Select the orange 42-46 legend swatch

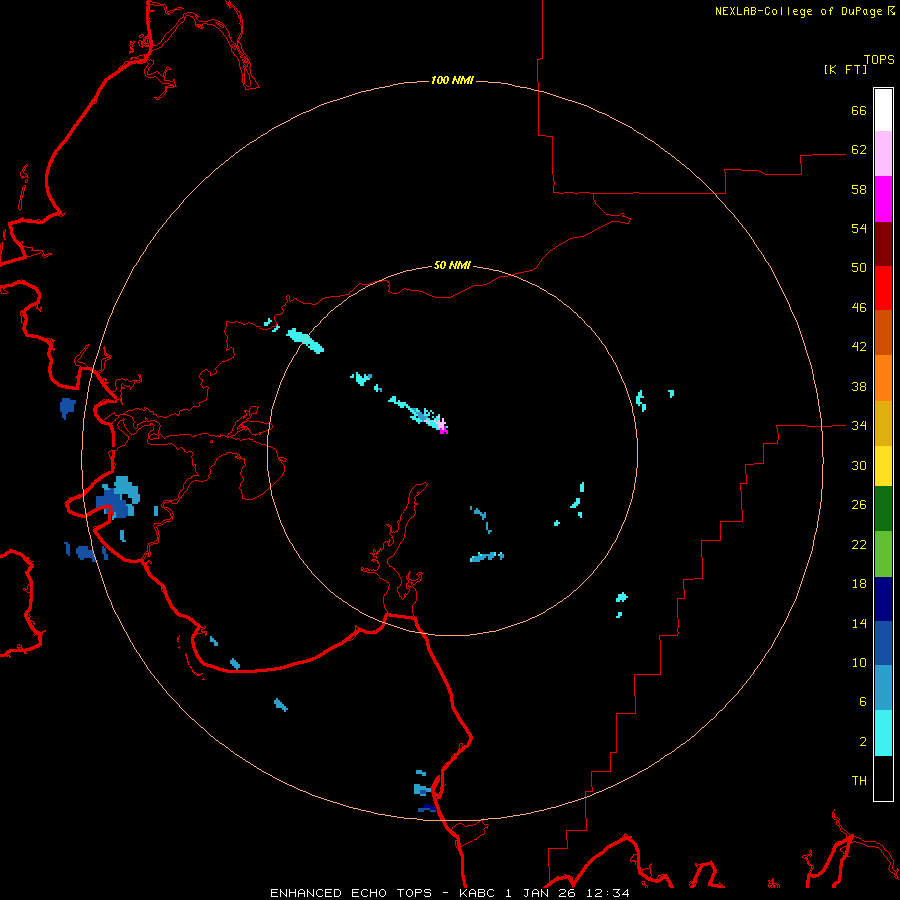coord(883,377)
